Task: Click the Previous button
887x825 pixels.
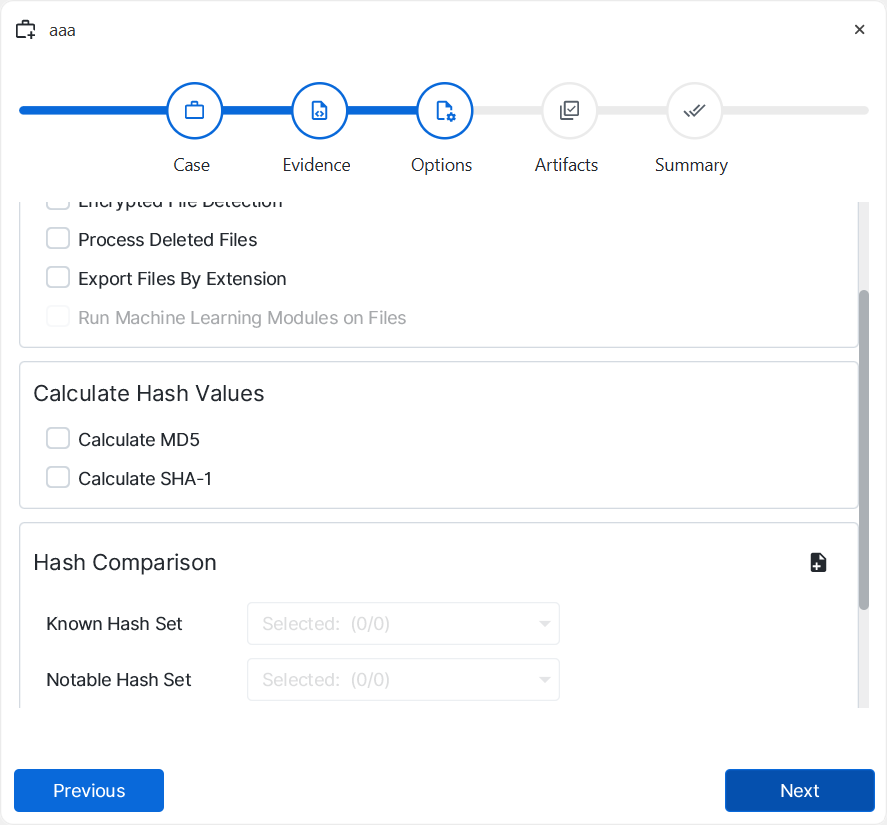Action: point(89,790)
